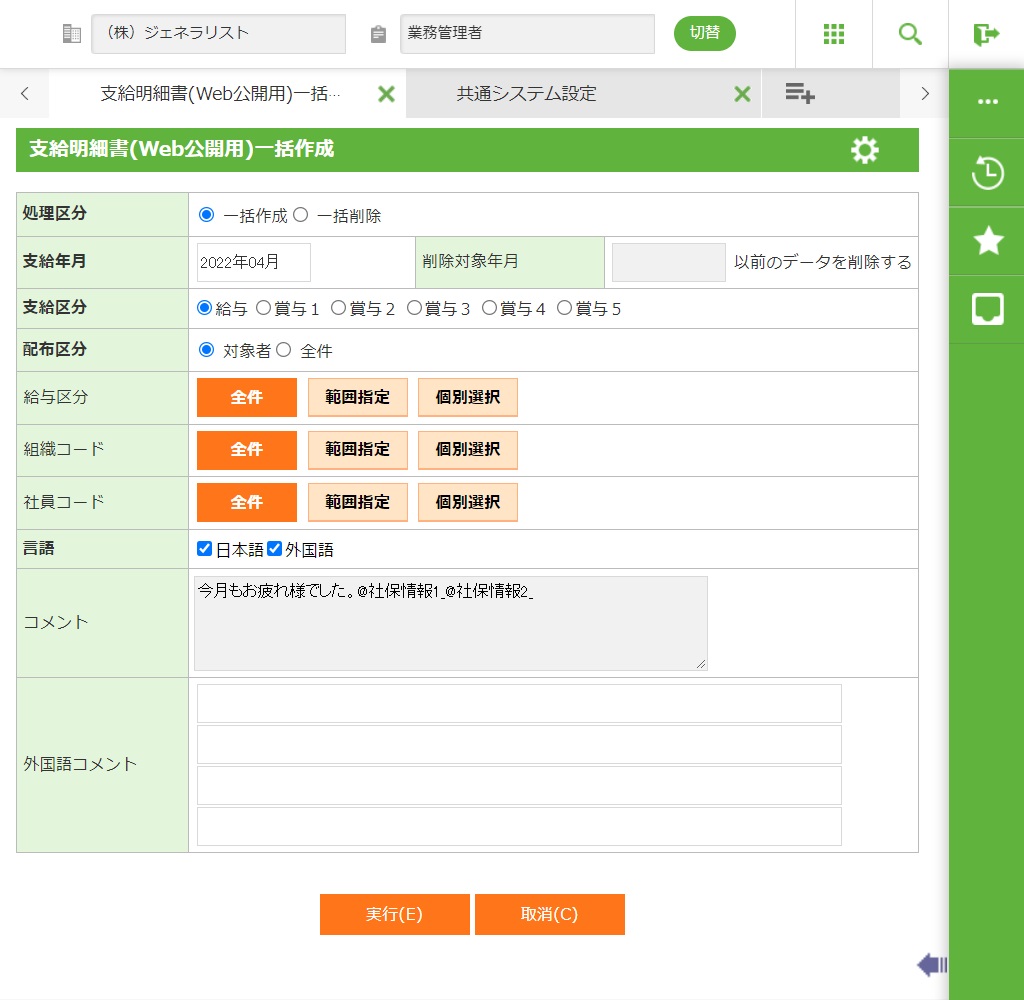Click the logout icon at top right
Image resolution: width=1024 pixels, height=1000 pixels.
(x=986, y=34)
